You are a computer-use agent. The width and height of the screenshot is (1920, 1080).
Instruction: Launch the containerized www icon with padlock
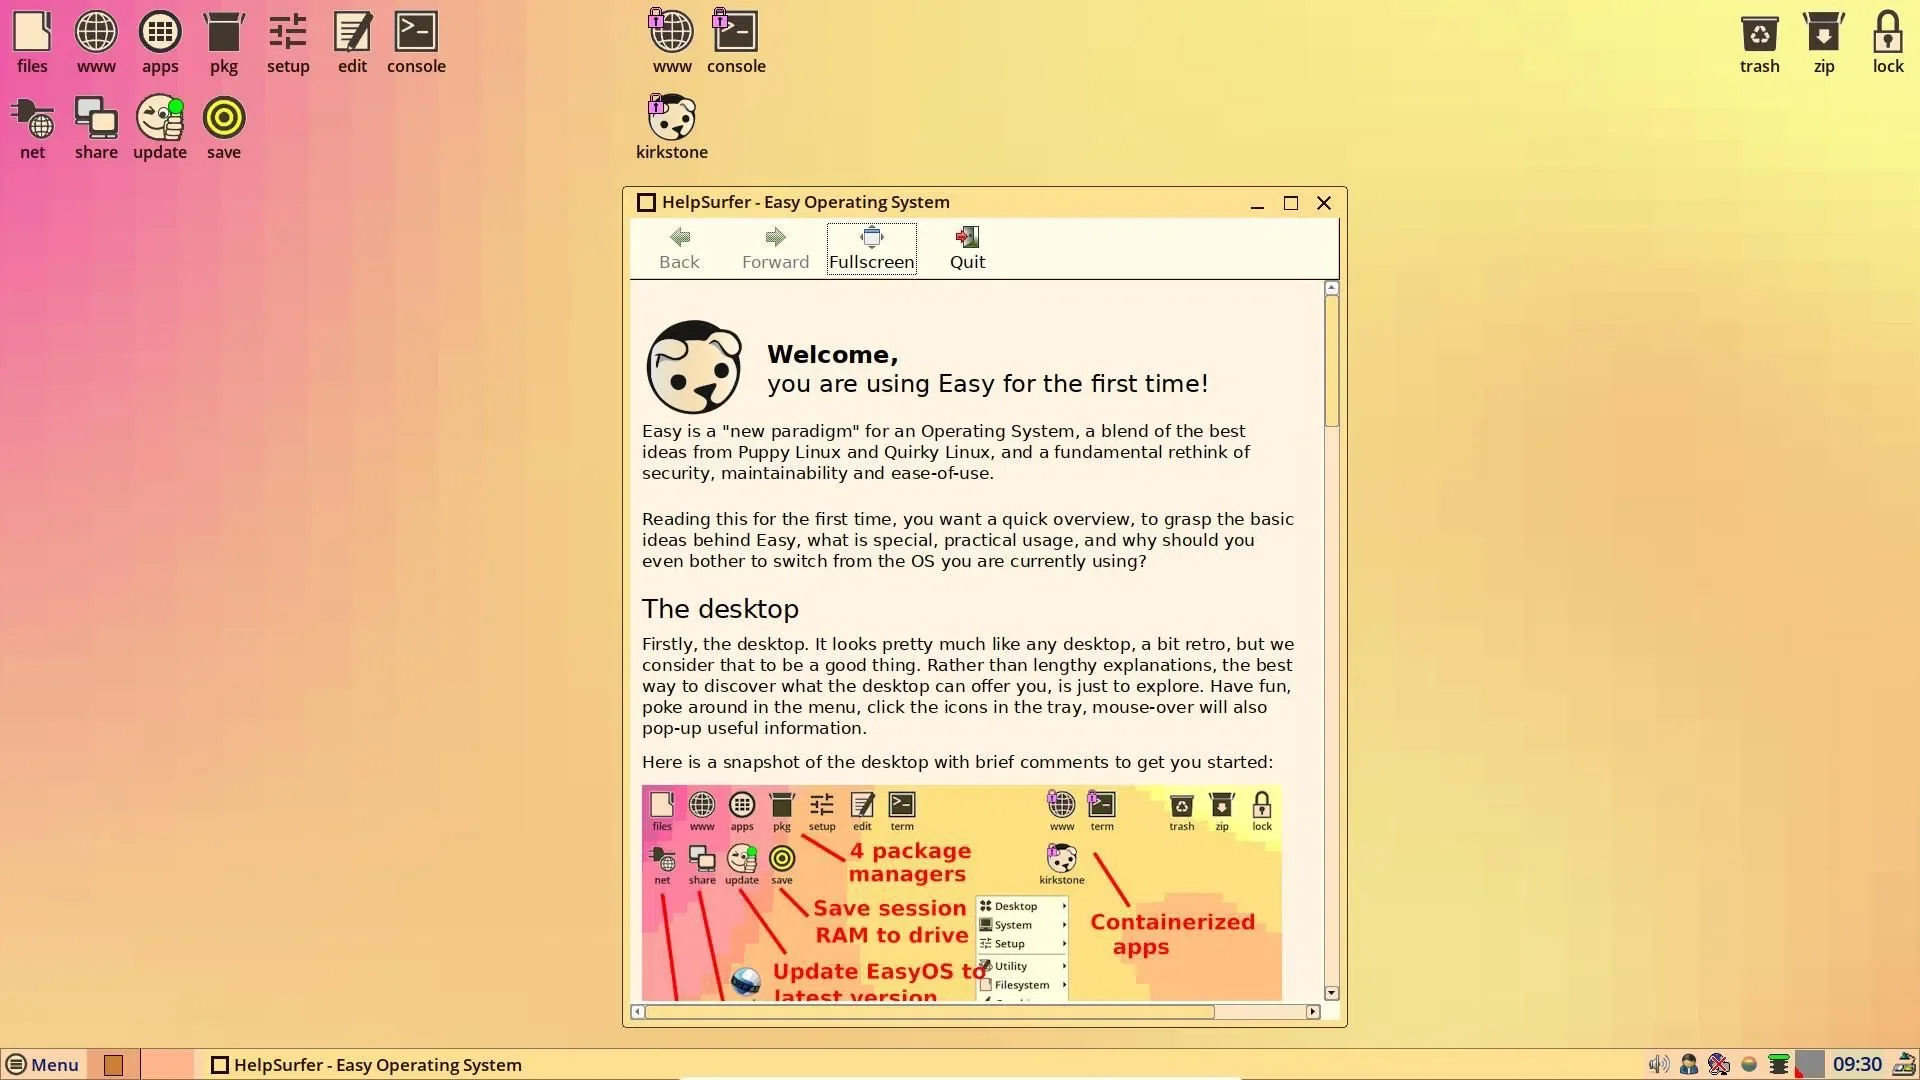pyautogui.click(x=672, y=42)
